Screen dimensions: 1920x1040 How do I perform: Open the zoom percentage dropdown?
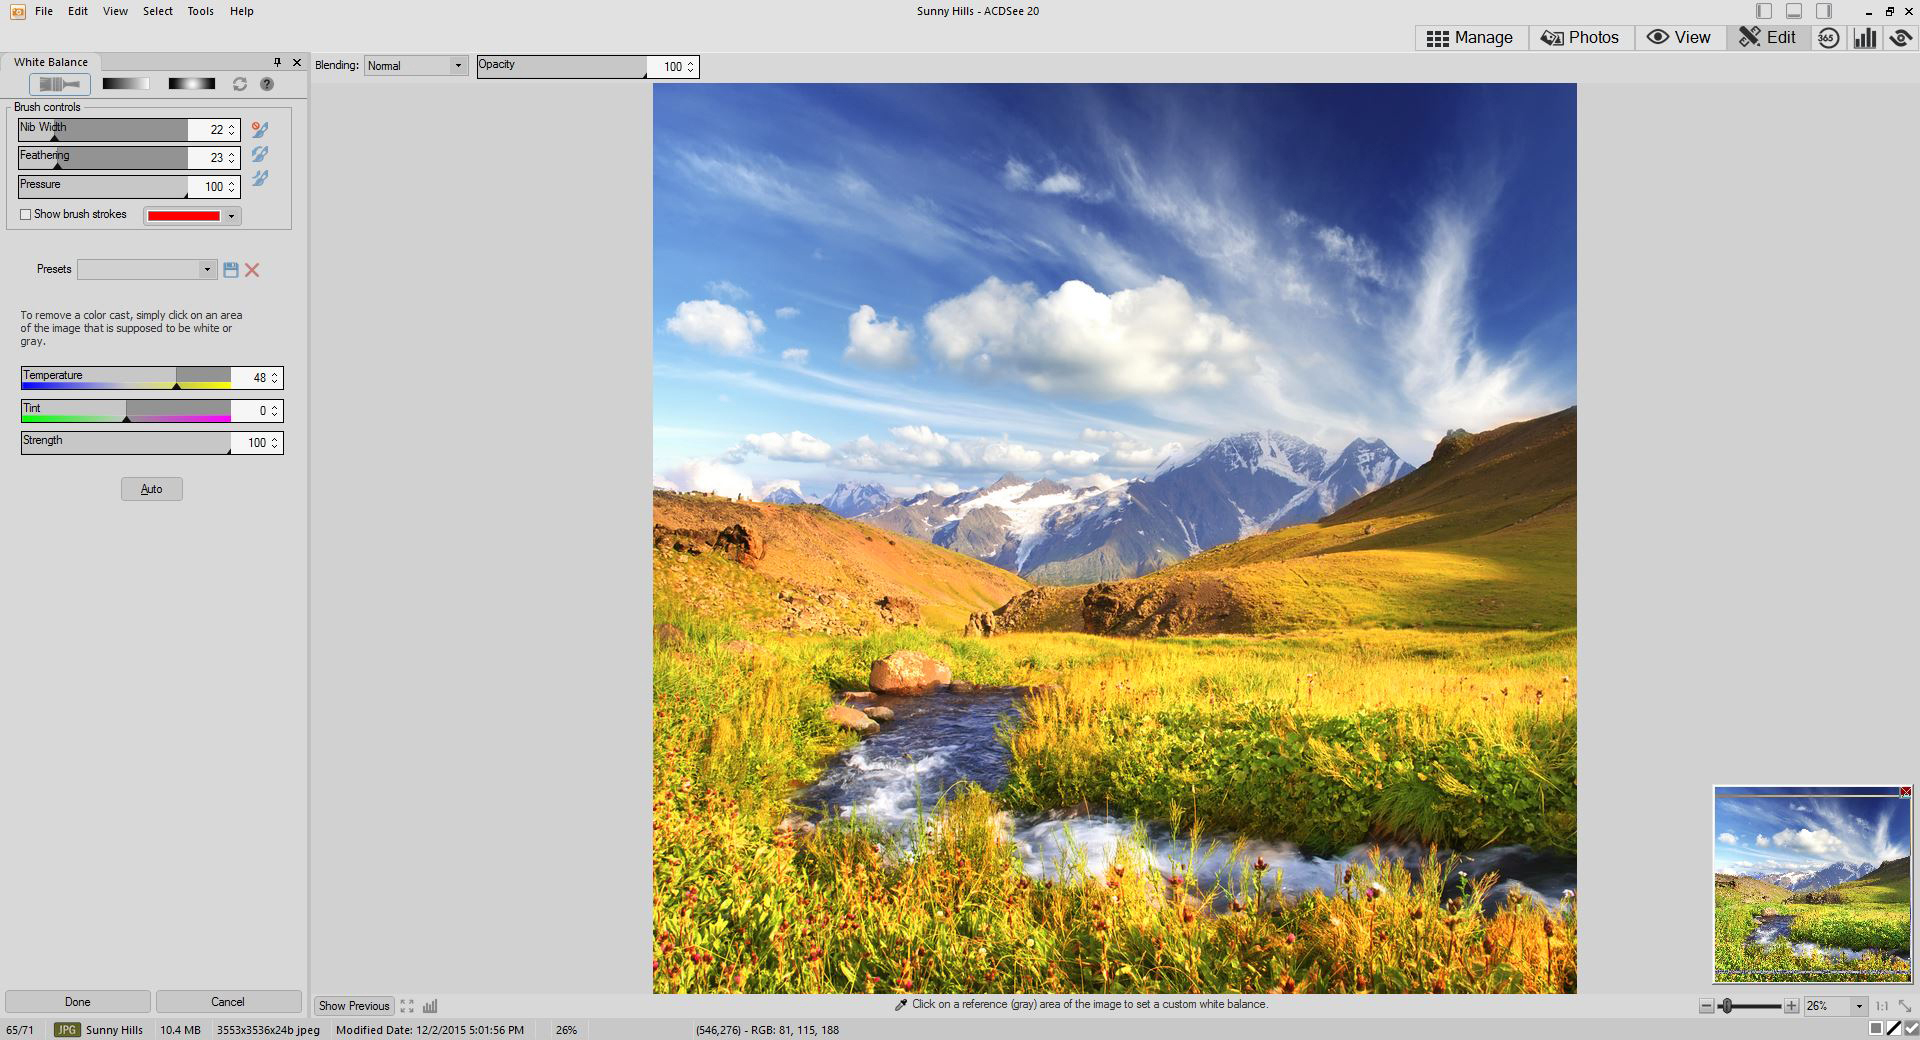point(1859,1006)
